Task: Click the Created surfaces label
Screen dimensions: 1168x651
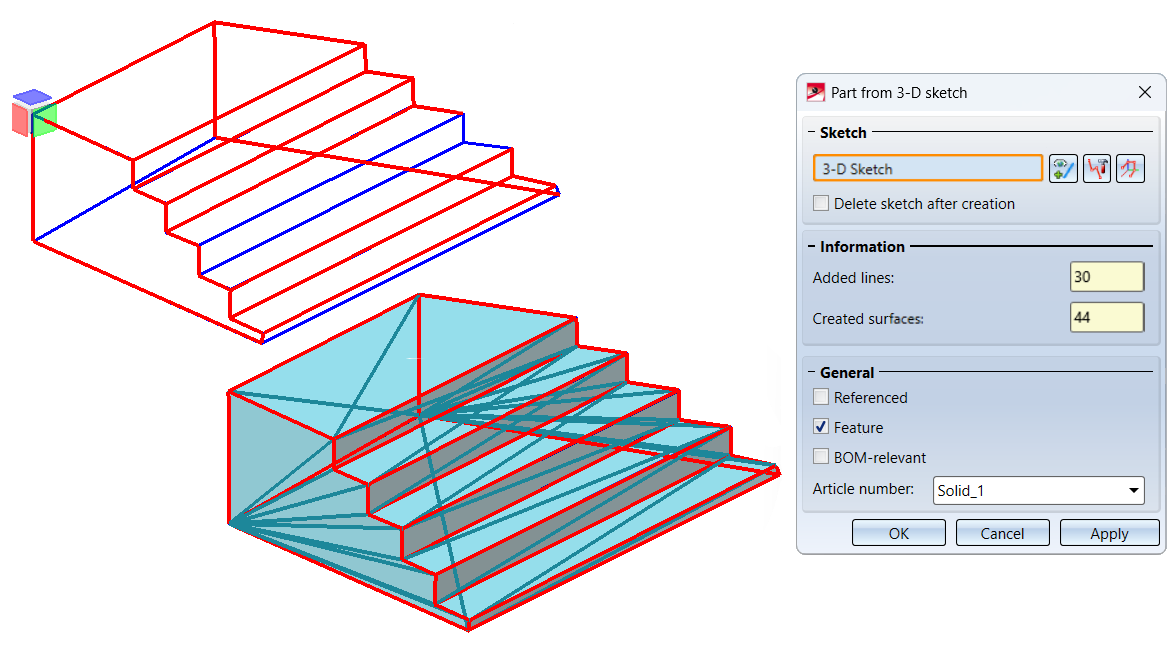Action: 868,319
